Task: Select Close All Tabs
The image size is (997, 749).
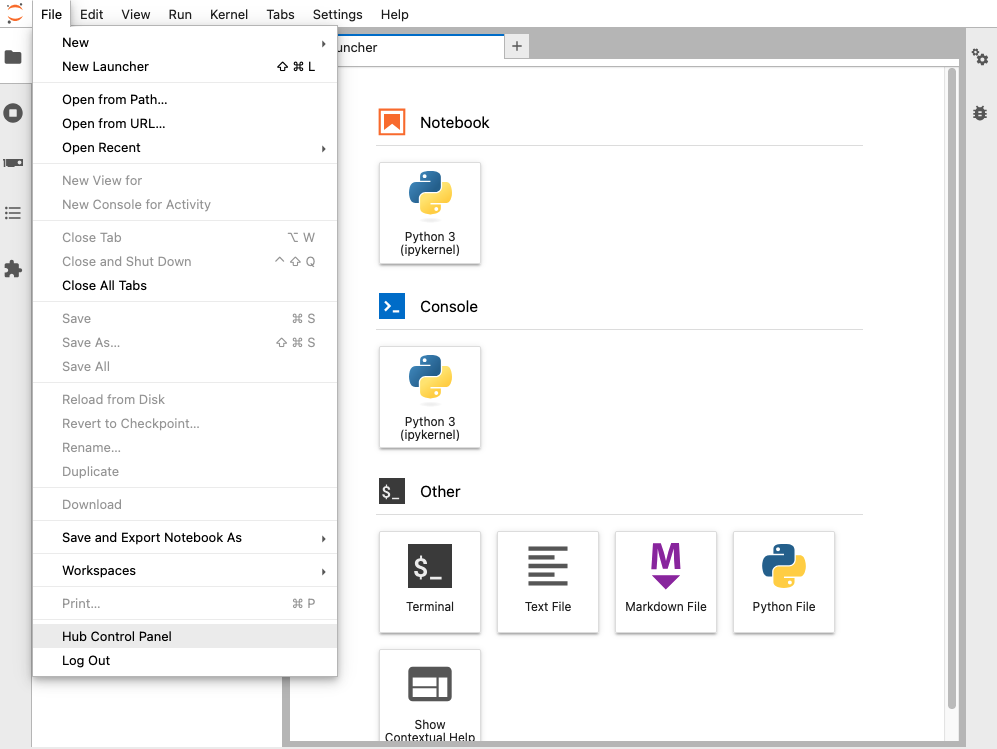Action: click(184, 286)
